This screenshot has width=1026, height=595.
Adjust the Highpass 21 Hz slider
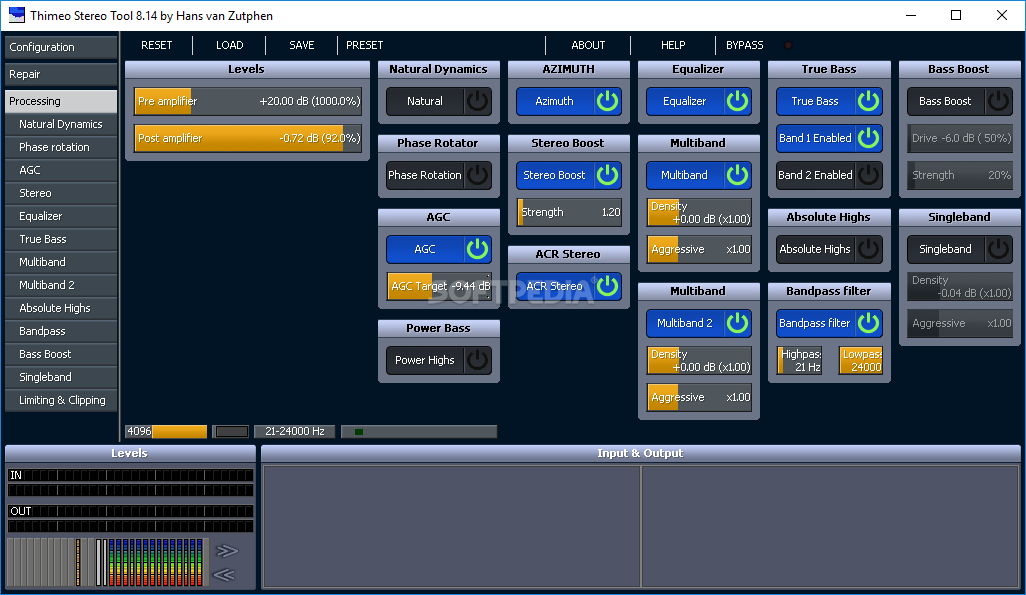(x=800, y=361)
